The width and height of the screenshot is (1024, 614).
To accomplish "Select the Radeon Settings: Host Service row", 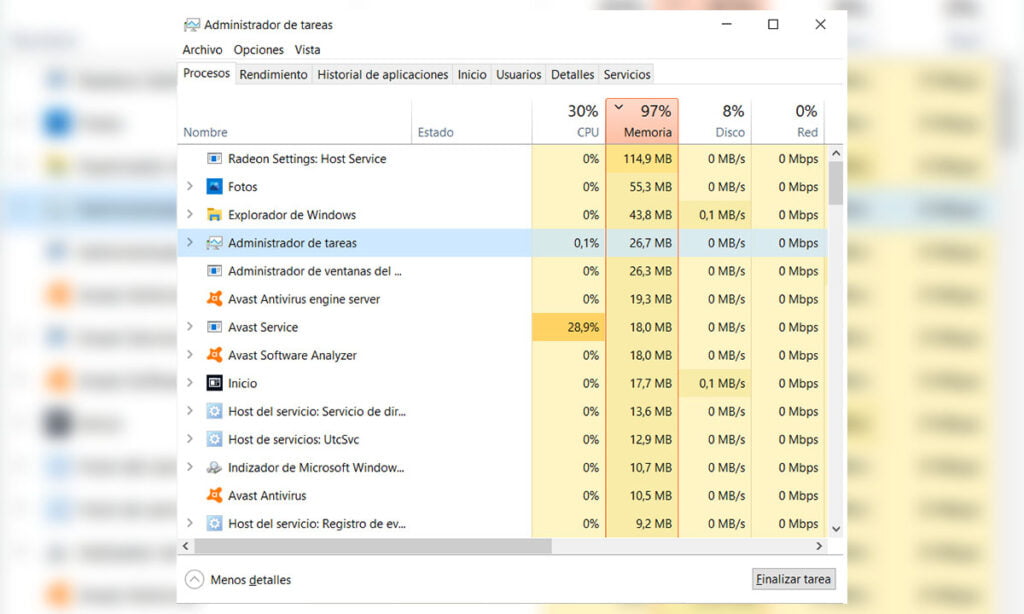I will click(502, 159).
